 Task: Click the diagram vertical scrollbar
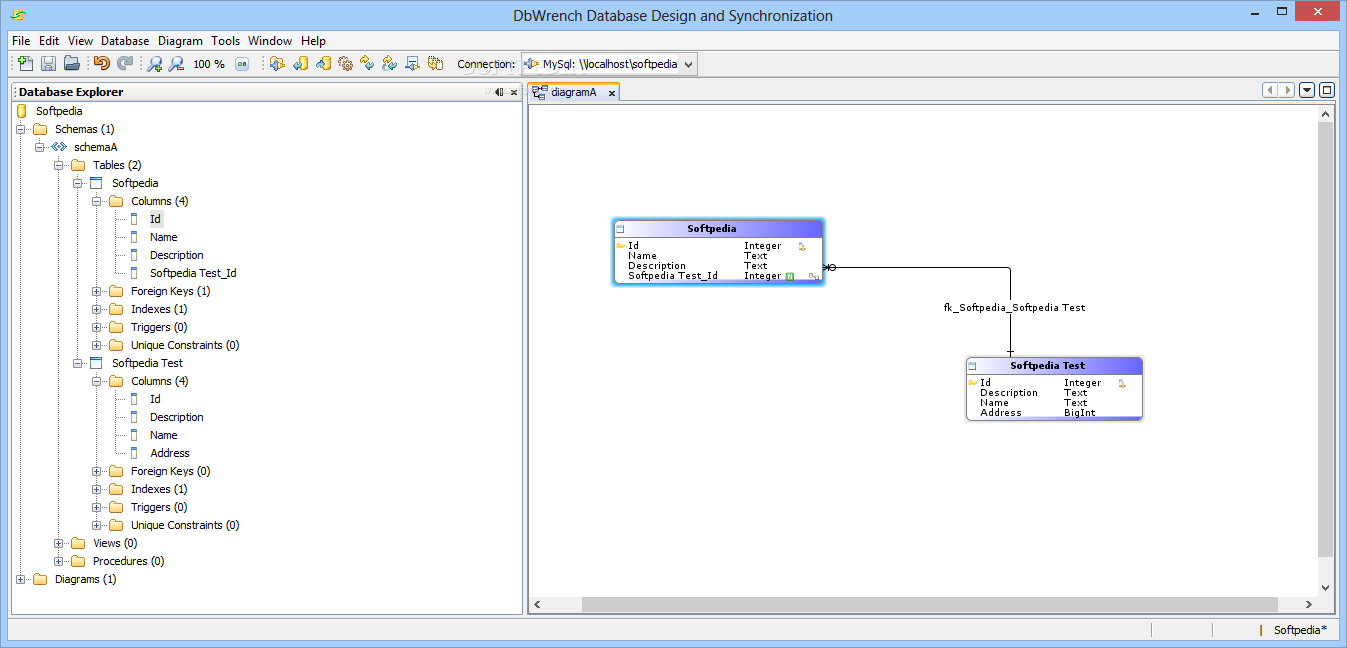click(1326, 340)
